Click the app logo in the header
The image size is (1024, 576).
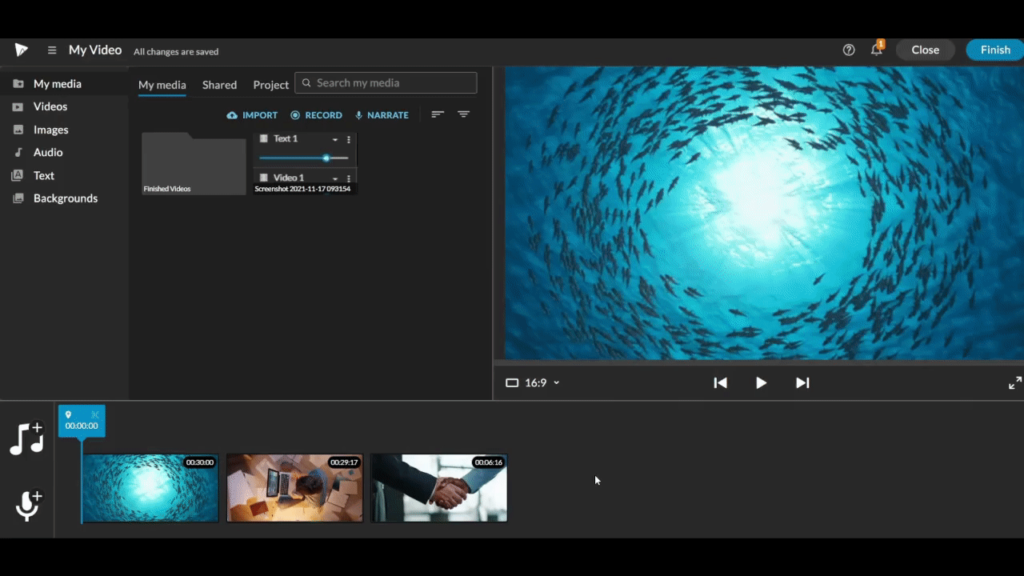pyautogui.click(x=21, y=50)
